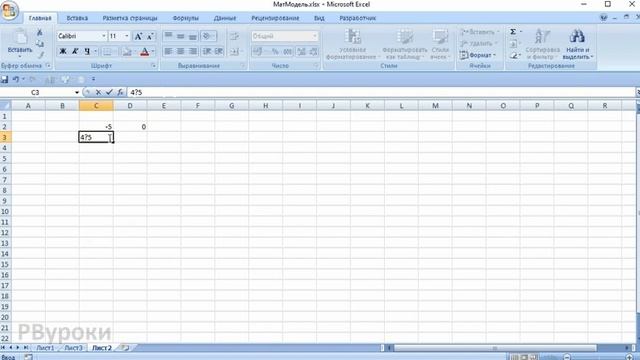This screenshot has height=360, width=640.
Task: Switch to the Вид ribbon tab
Action: [319, 18]
